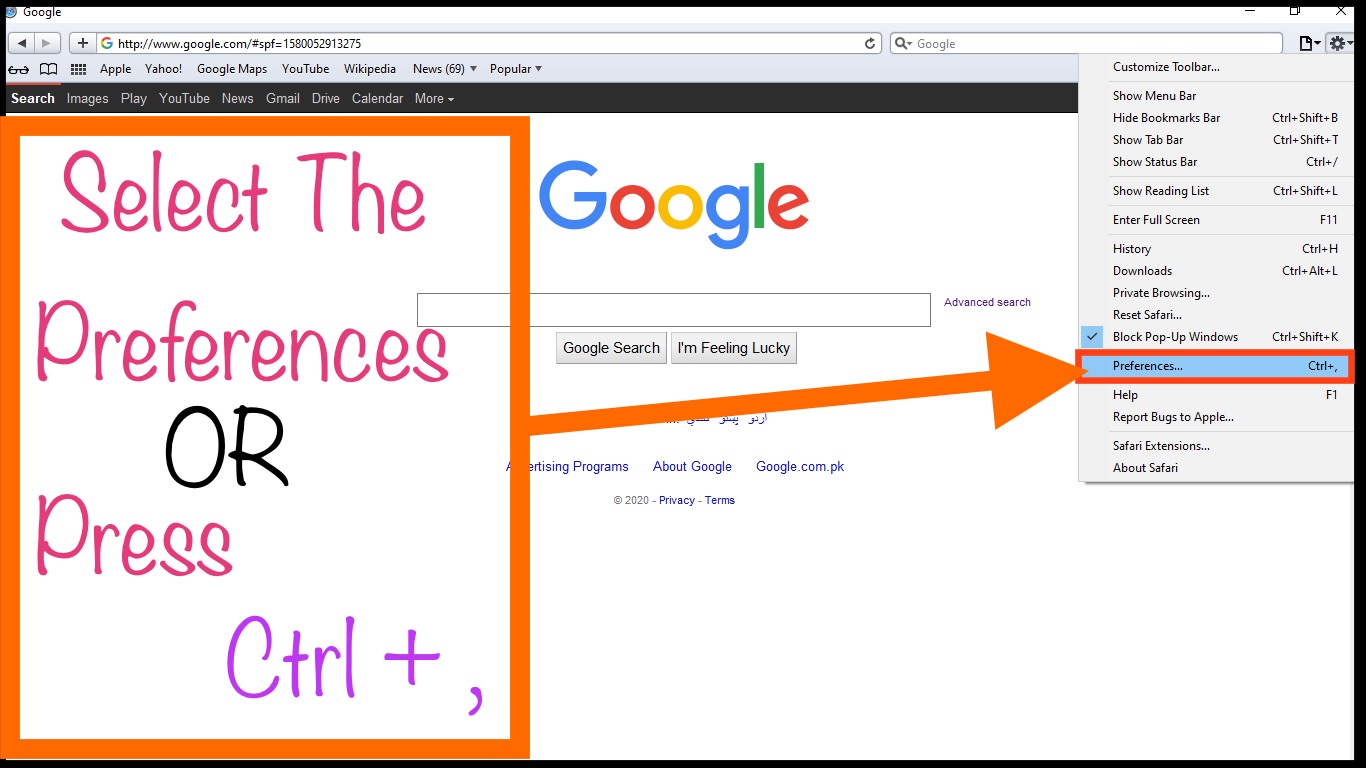The width and height of the screenshot is (1366, 768).
Task: Click the Google favicon in address bar
Action: [x=107, y=44]
